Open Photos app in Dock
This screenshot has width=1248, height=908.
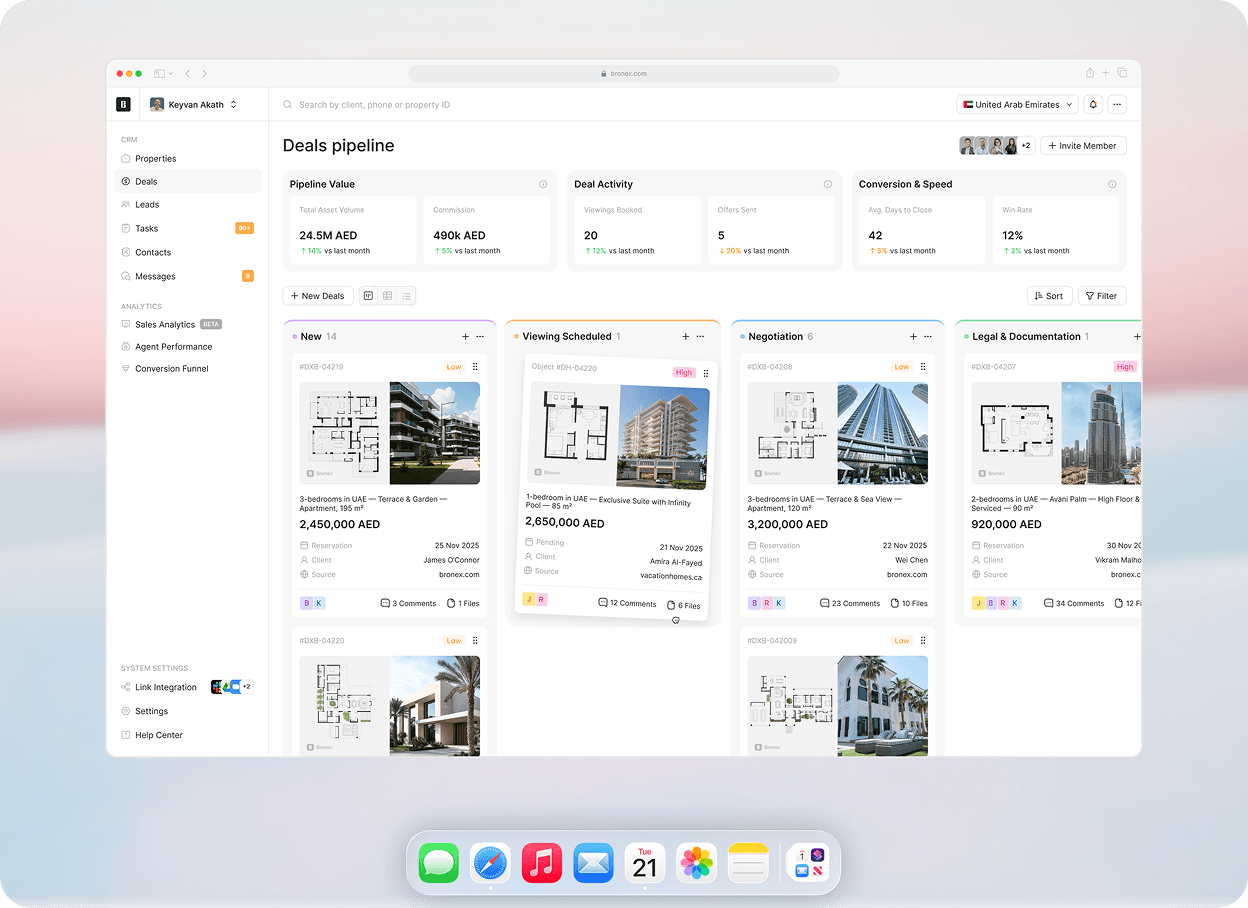(697, 862)
